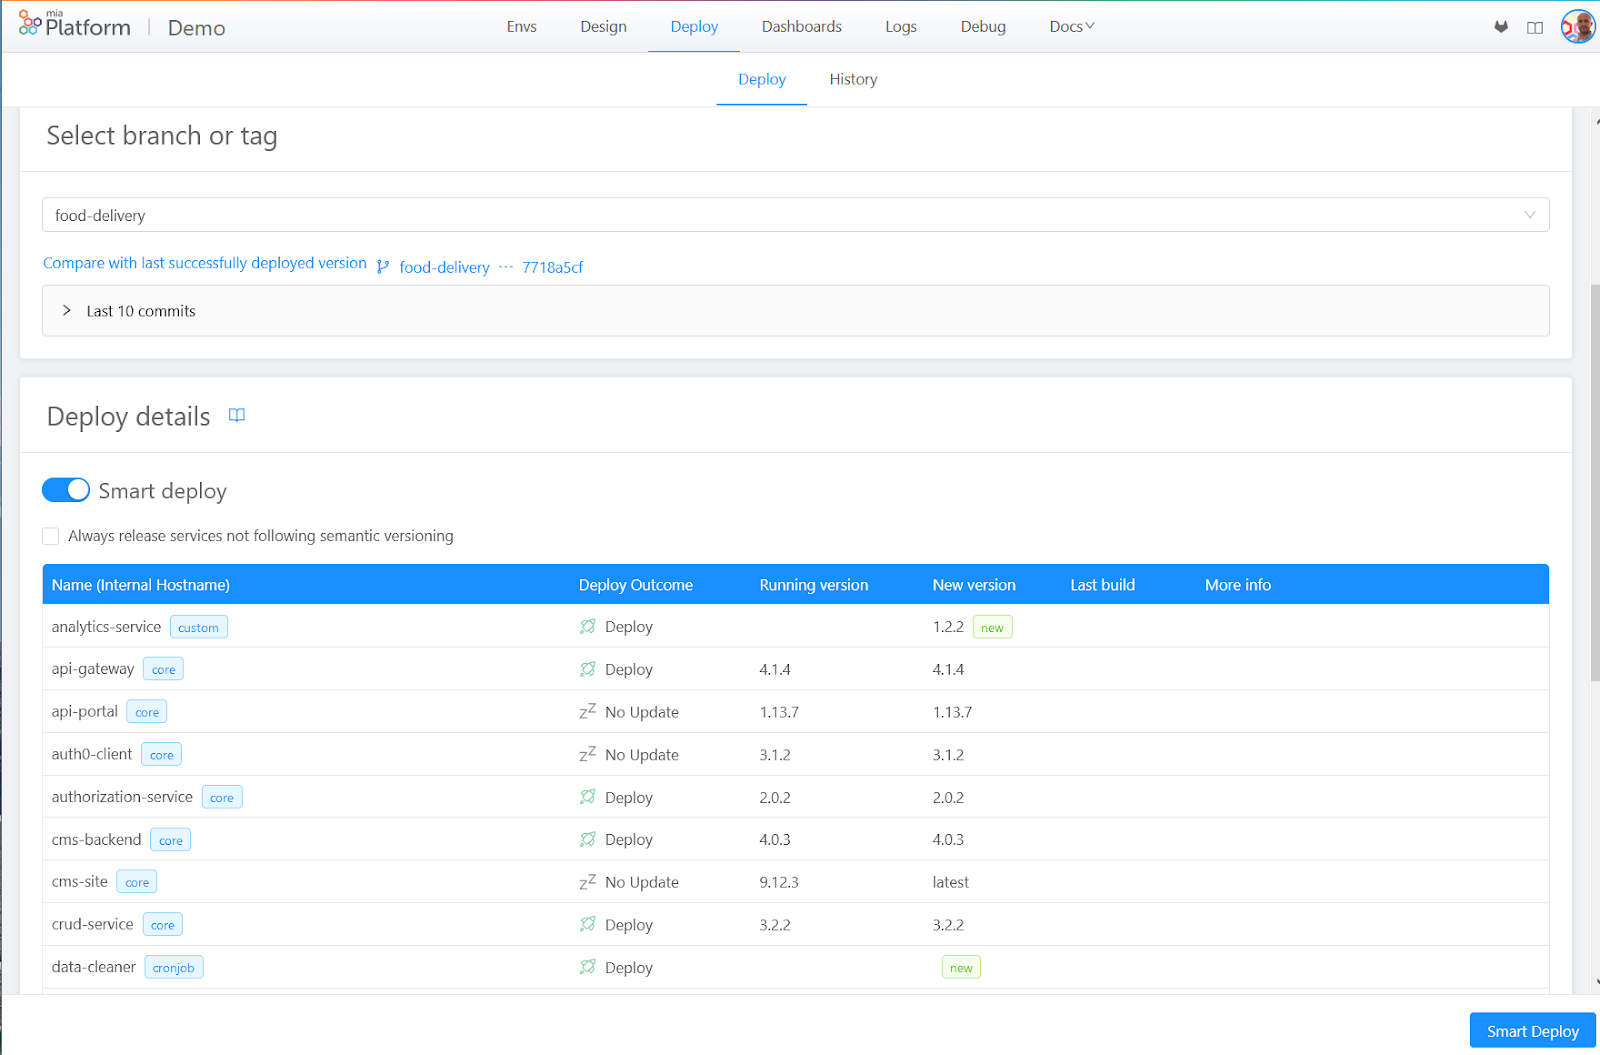Image resolution: width=1600 pixels, height=1055 pixels.
Task: Select Dashboards in the navigation bar
Action: tap(801, 26)
